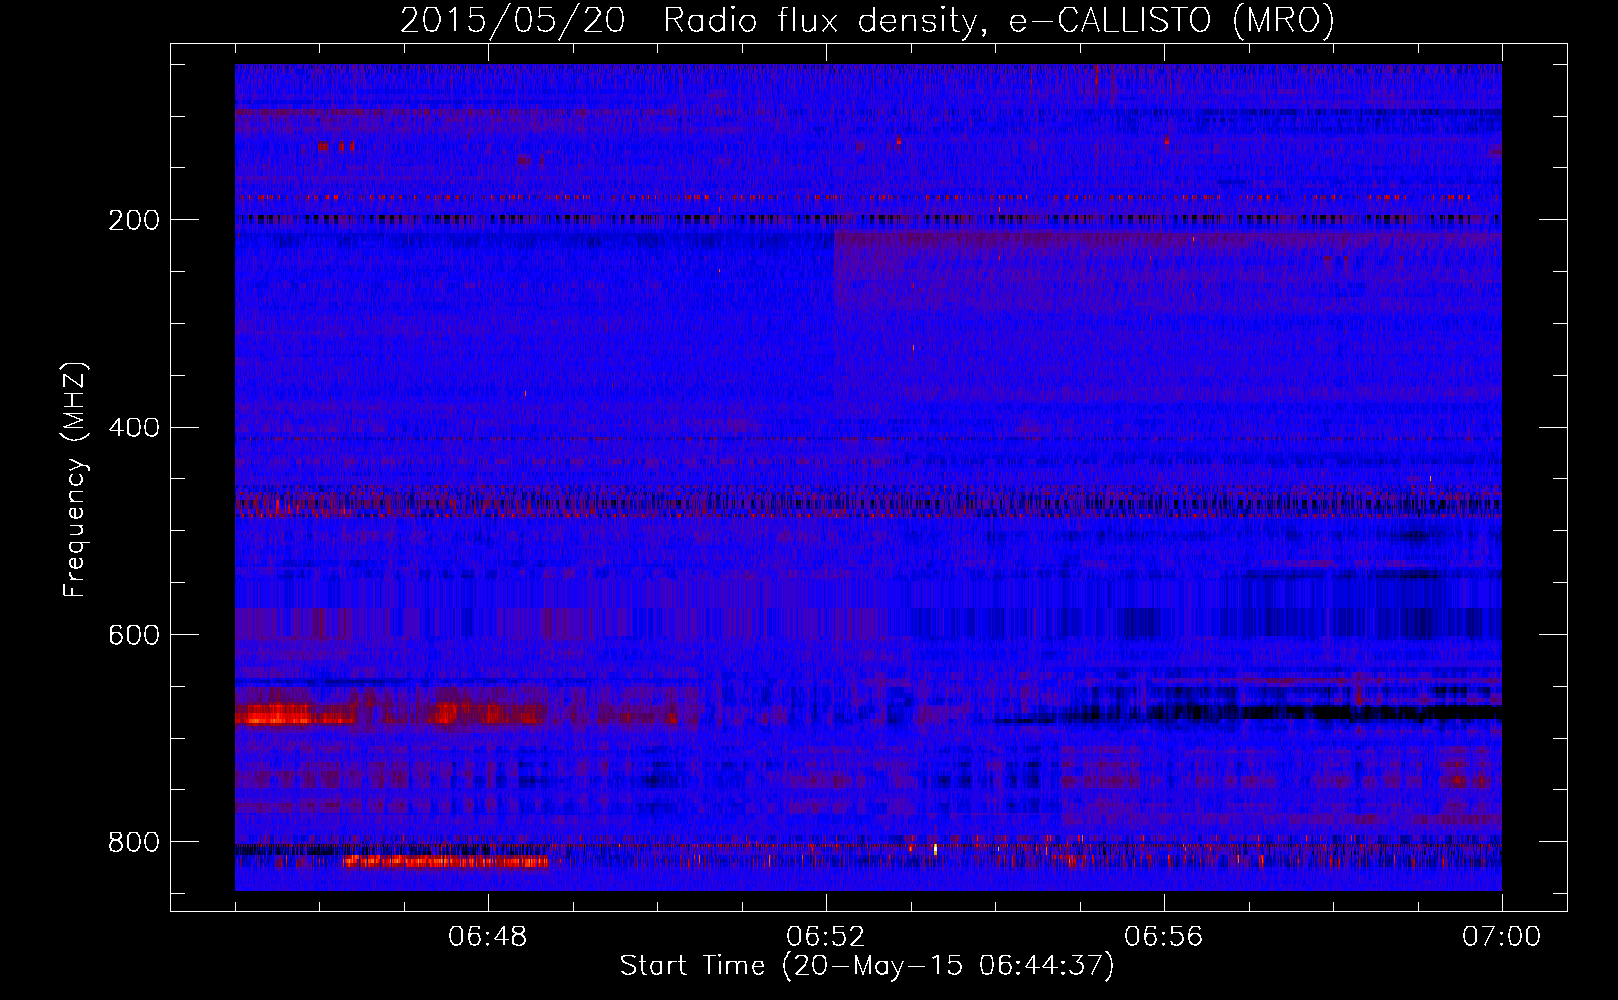The height and width of the screenshot is (1000, 1618).
Task: Click the 07:00 time tick label
Action: [1502, 937]
